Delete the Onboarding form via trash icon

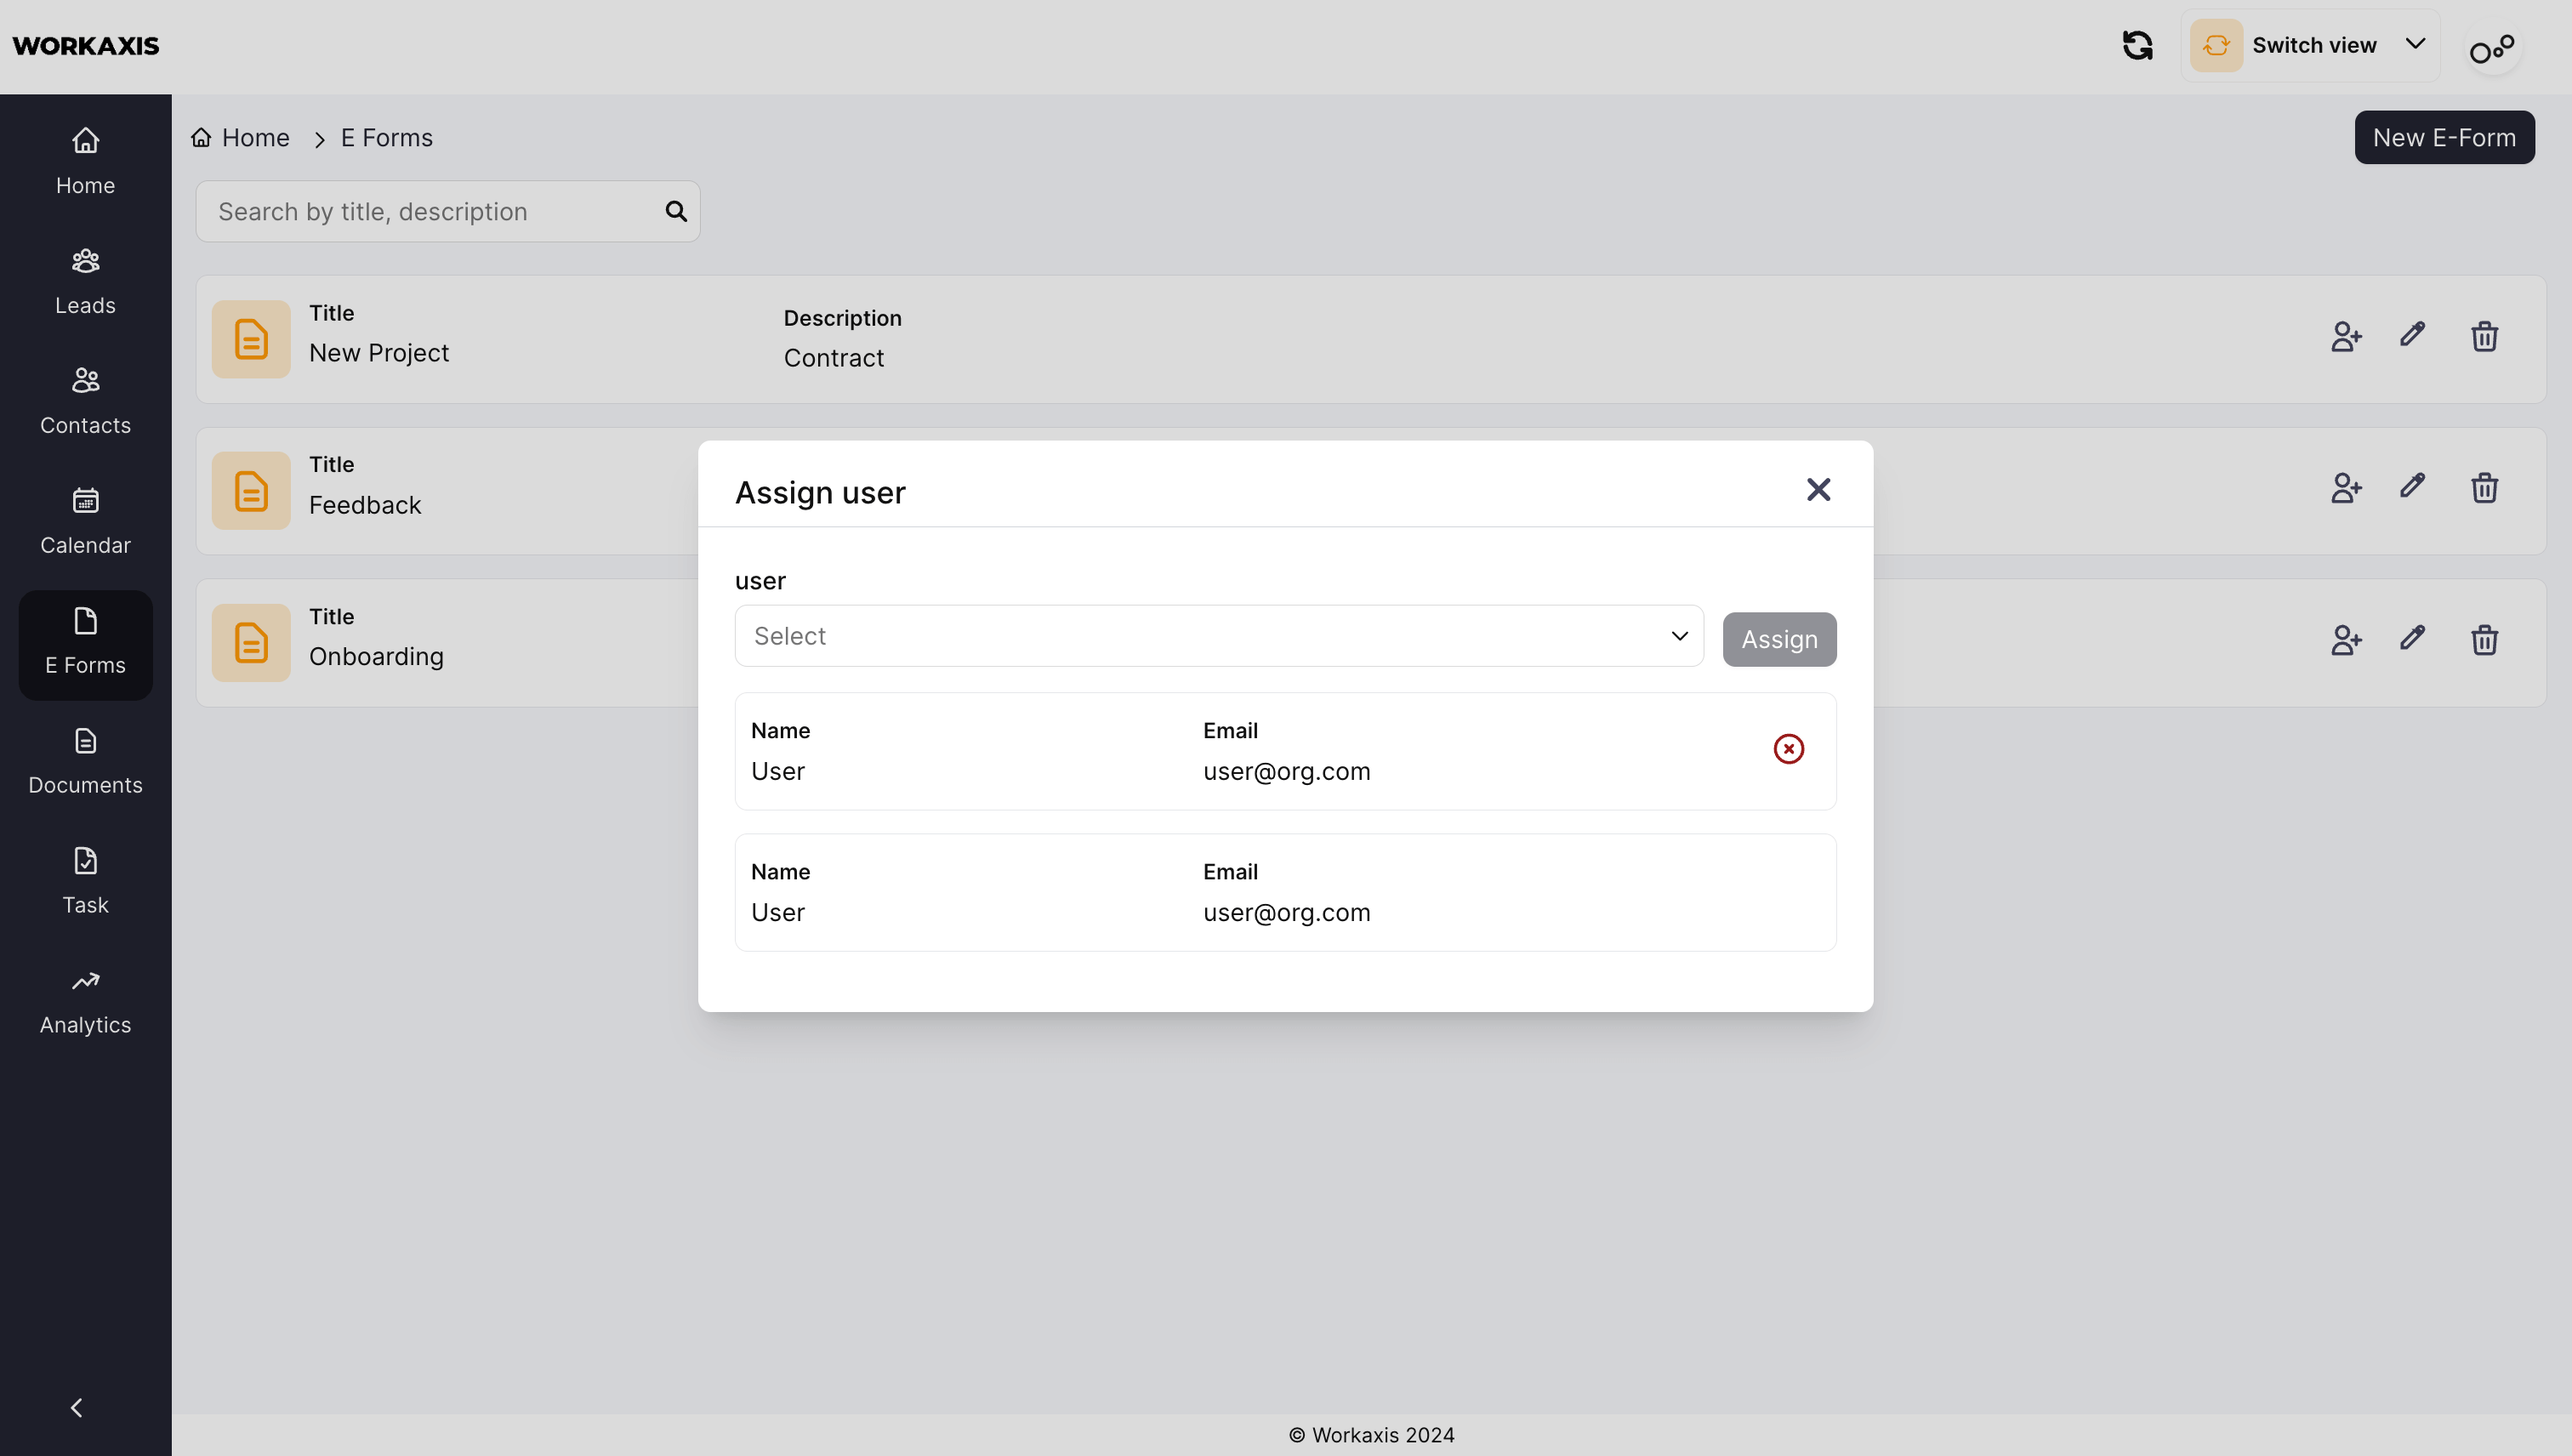pyautogui.click(x=2484, y=640)
